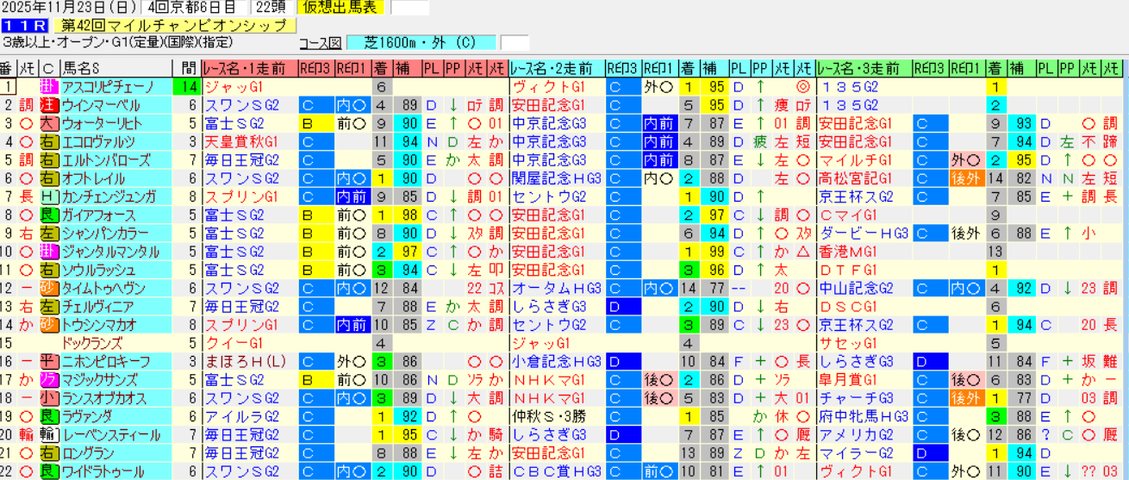1129x480 pixels.
Task: Select horse name ソウルラッシュ
Action: click(x=98, y=270)
